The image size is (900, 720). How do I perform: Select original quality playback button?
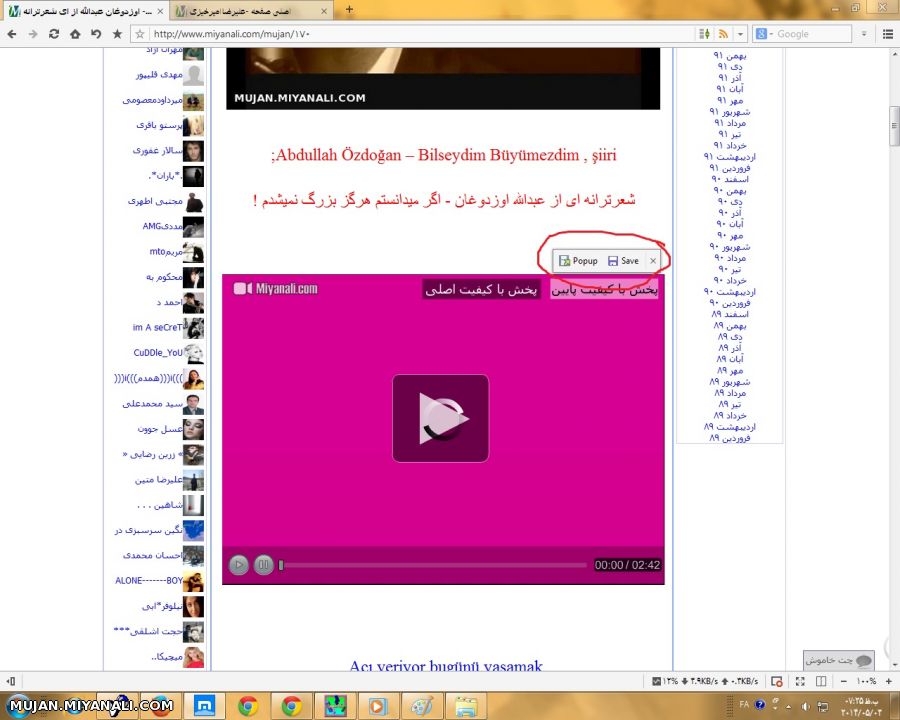coord(481,290)
